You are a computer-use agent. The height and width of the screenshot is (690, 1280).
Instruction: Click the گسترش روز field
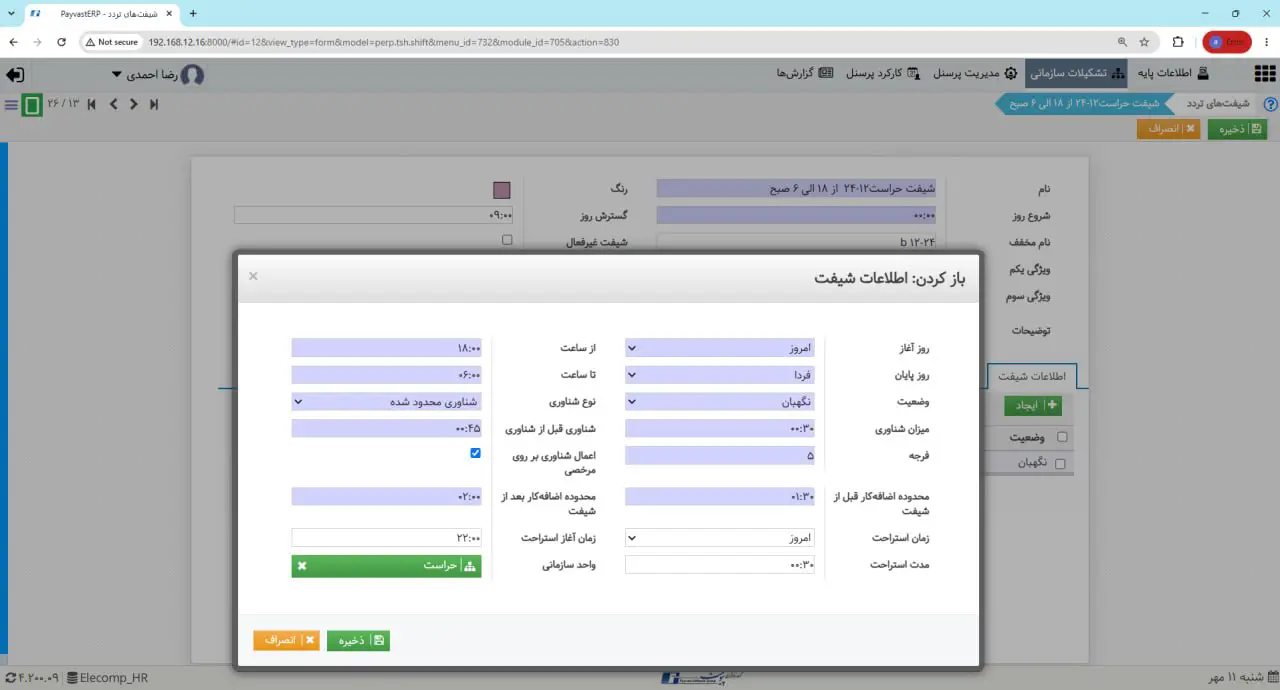(x=374, y=215)
